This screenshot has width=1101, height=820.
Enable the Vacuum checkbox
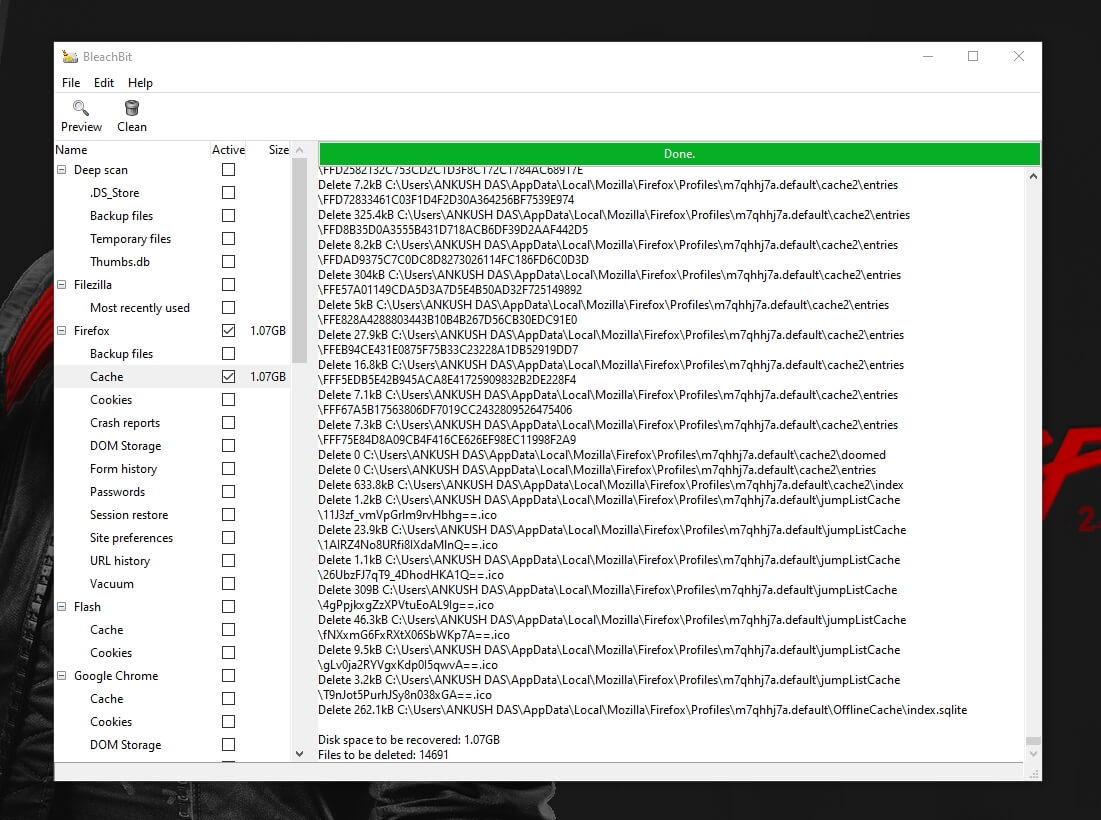(228, 583)
